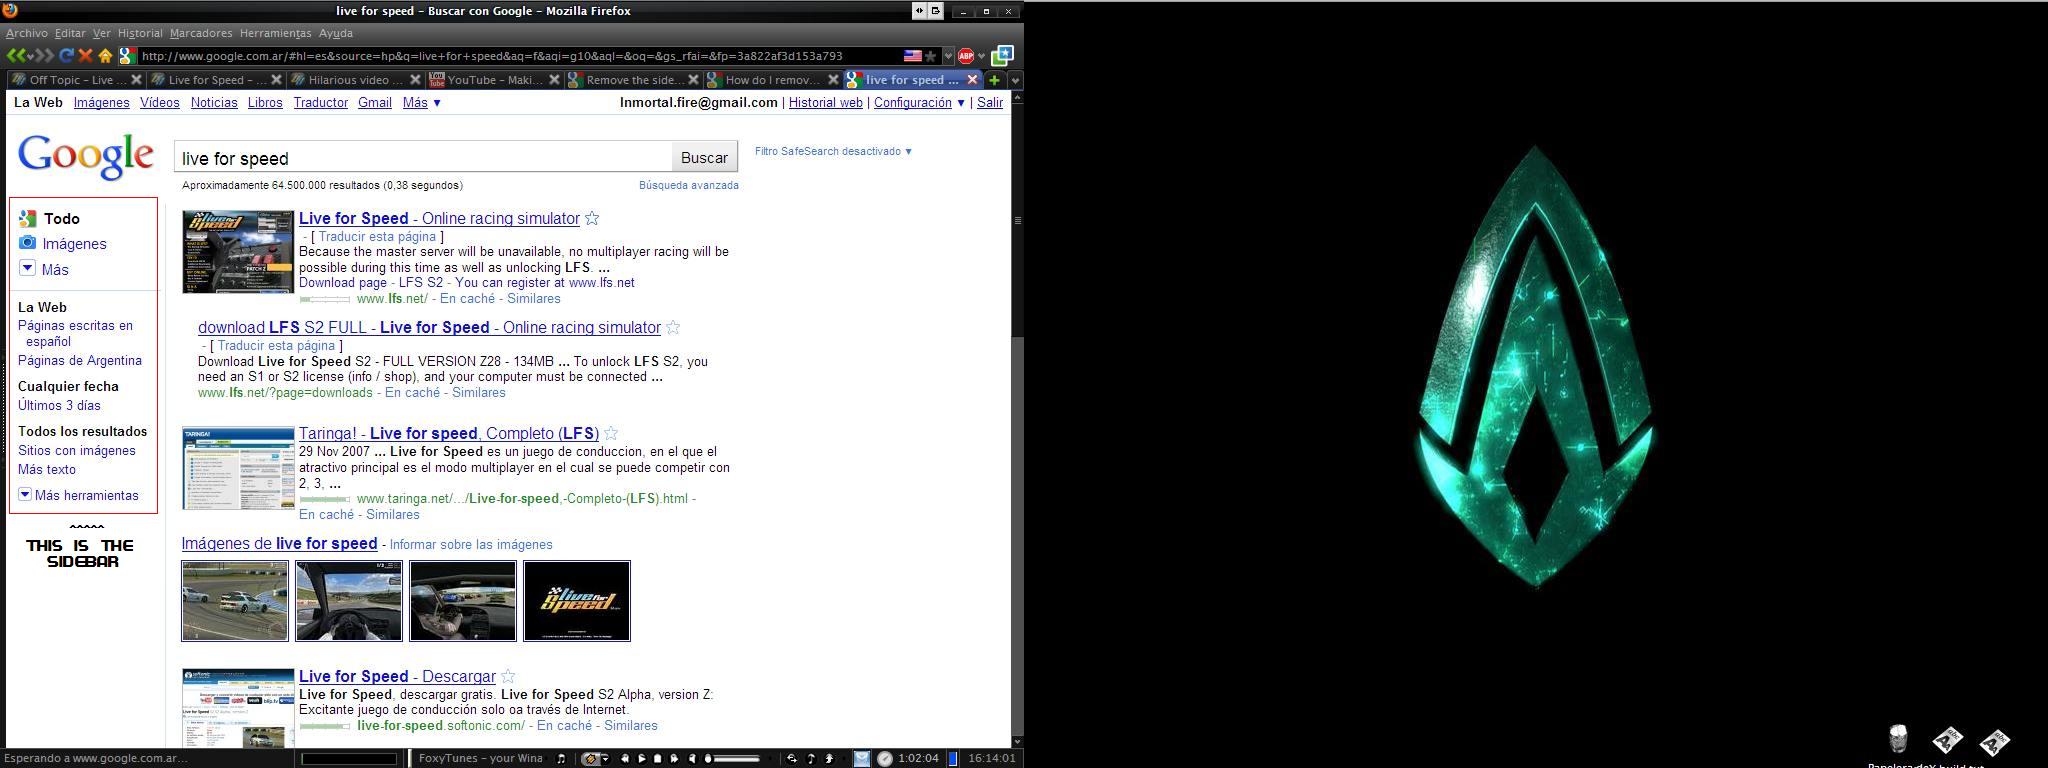The height and width of the screenshot is (768, 2048).
Task: Open the Google site icon beside the URL
Action: [127, 56]
